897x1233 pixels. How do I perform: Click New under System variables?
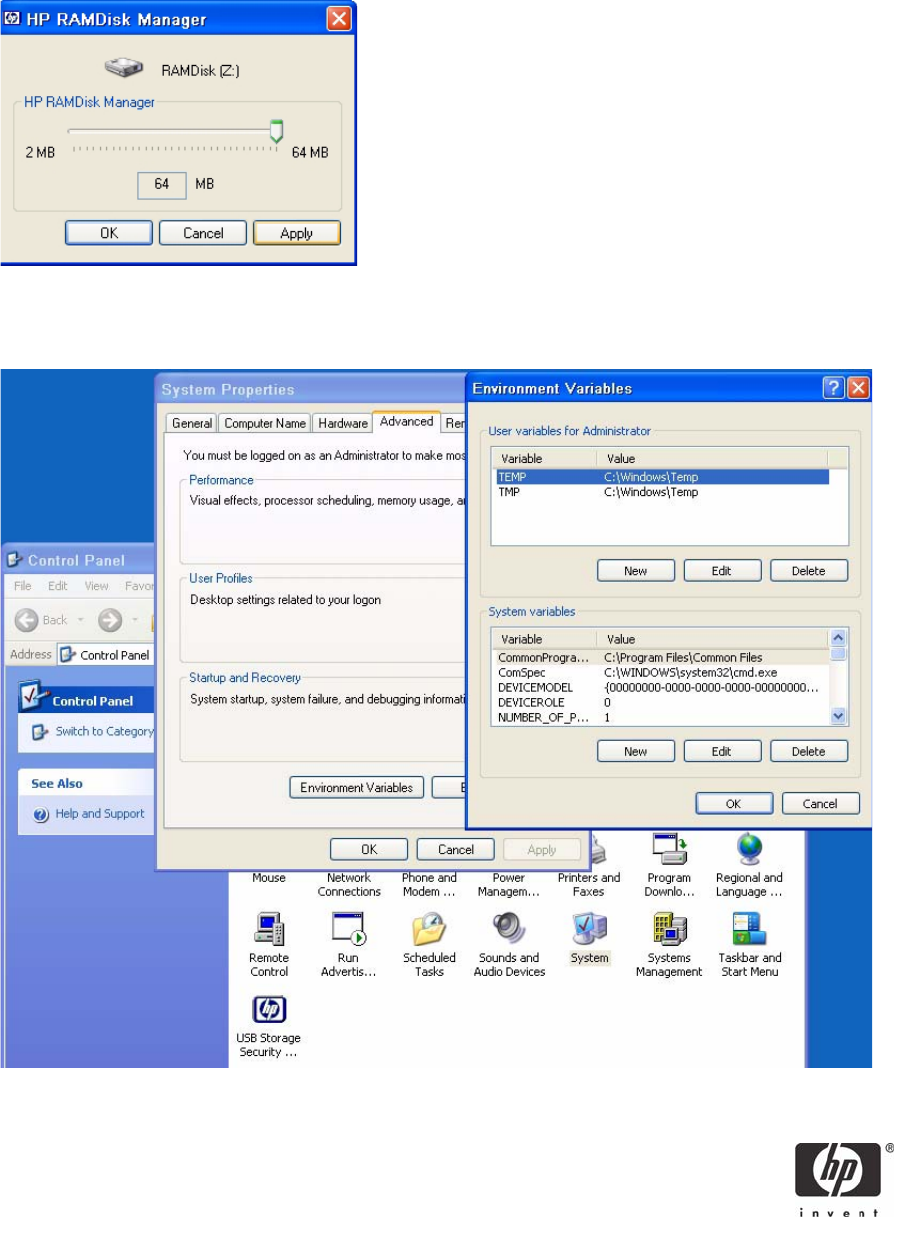(635, 751)
